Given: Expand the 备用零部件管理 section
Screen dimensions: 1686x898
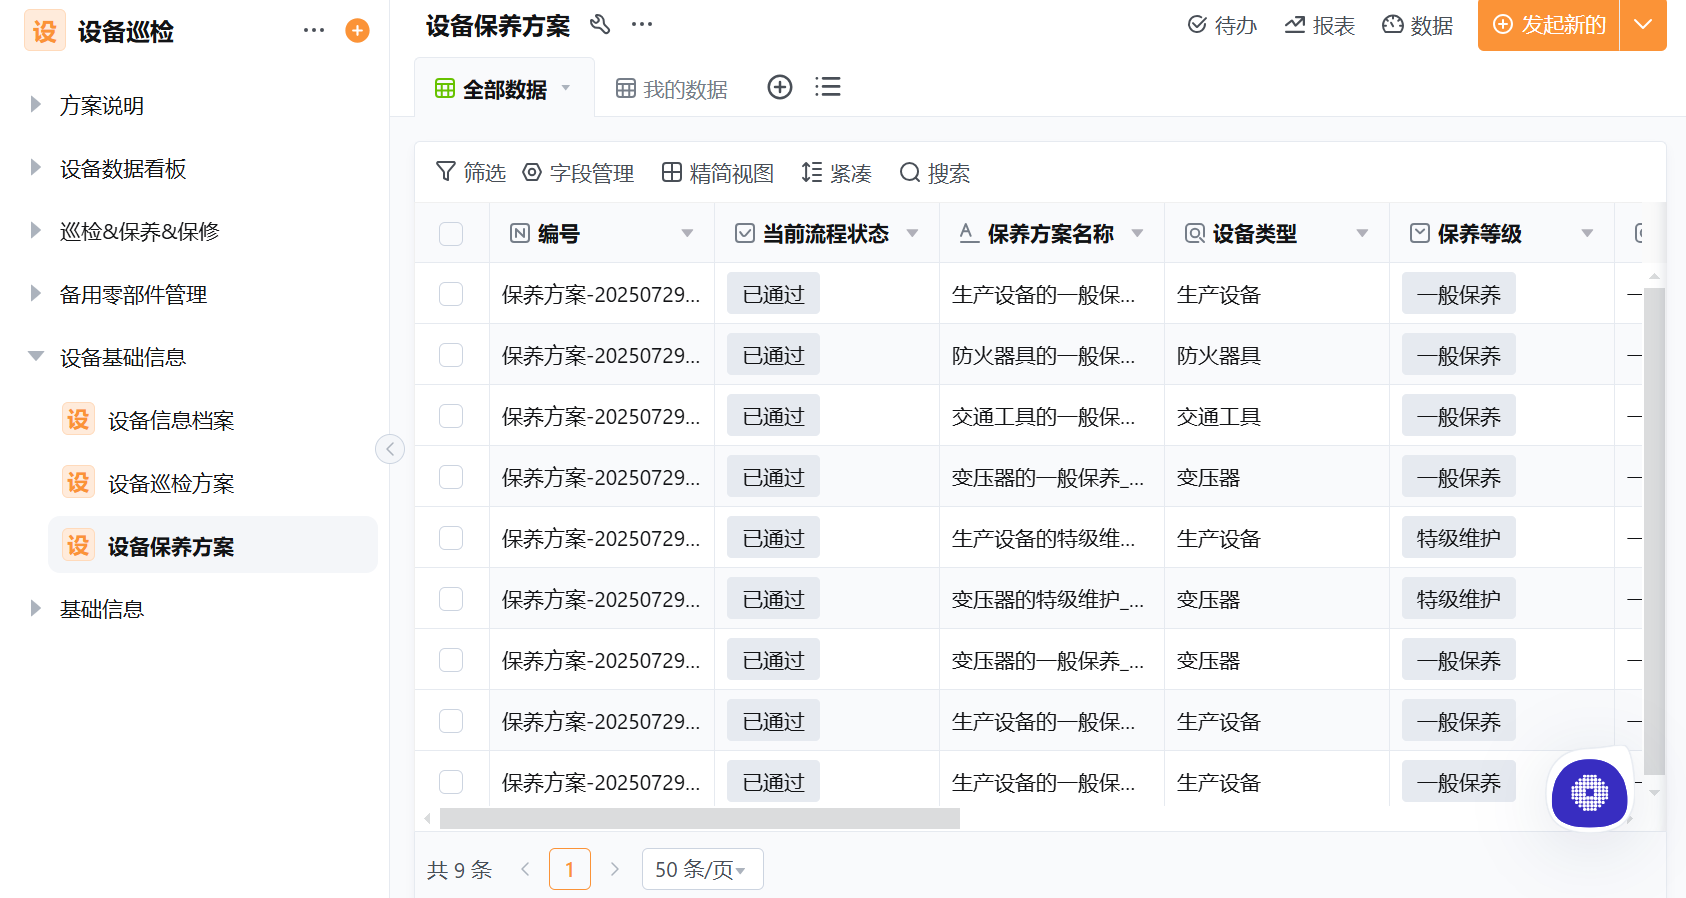Looking at the screenshot, I should pyautogui.click(x=36, y=293).
